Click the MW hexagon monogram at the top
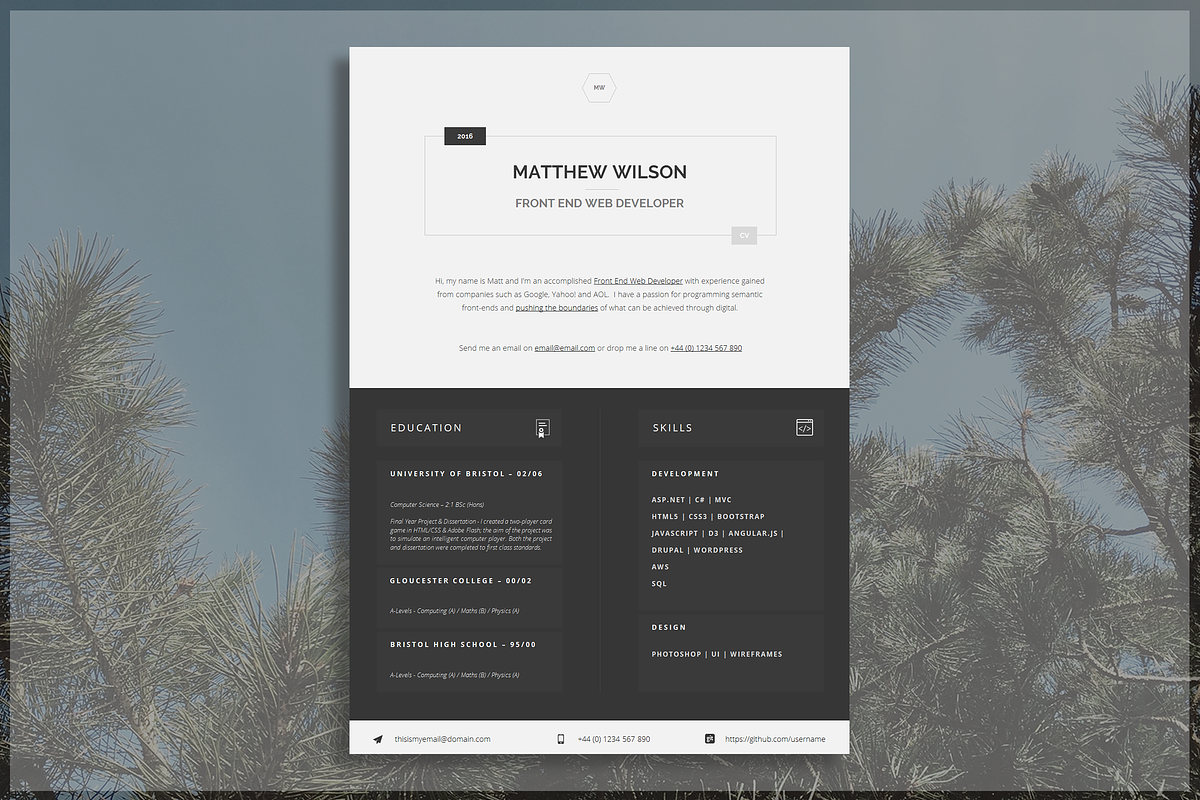The width and height of the screenshot is (1200, 800). pos(599,88)
